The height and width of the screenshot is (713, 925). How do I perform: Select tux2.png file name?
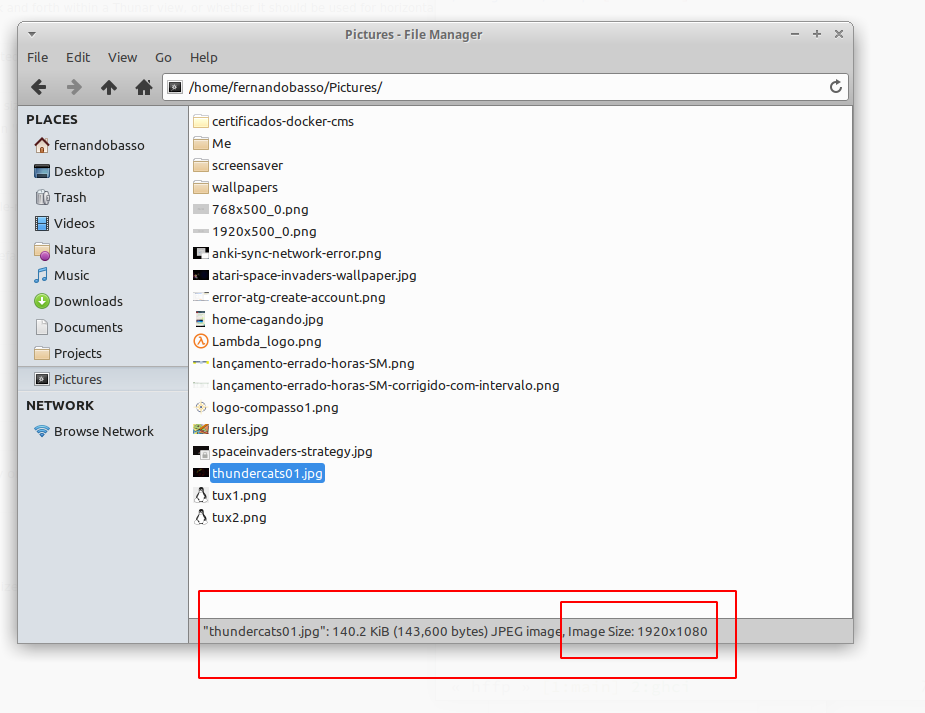(239, 517)
